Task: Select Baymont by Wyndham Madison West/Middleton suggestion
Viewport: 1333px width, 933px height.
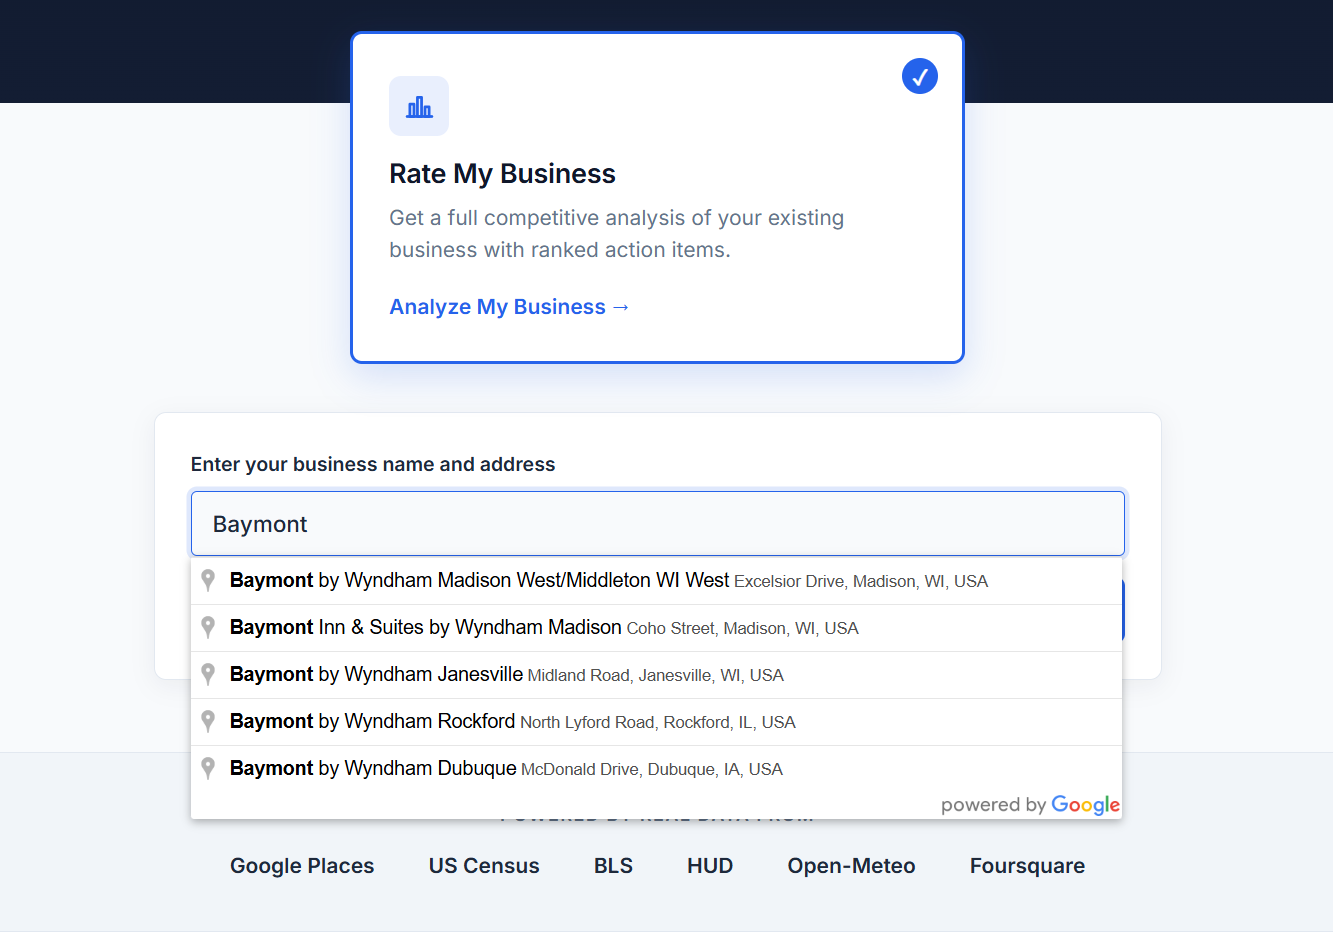Action: tap(656, 581)
